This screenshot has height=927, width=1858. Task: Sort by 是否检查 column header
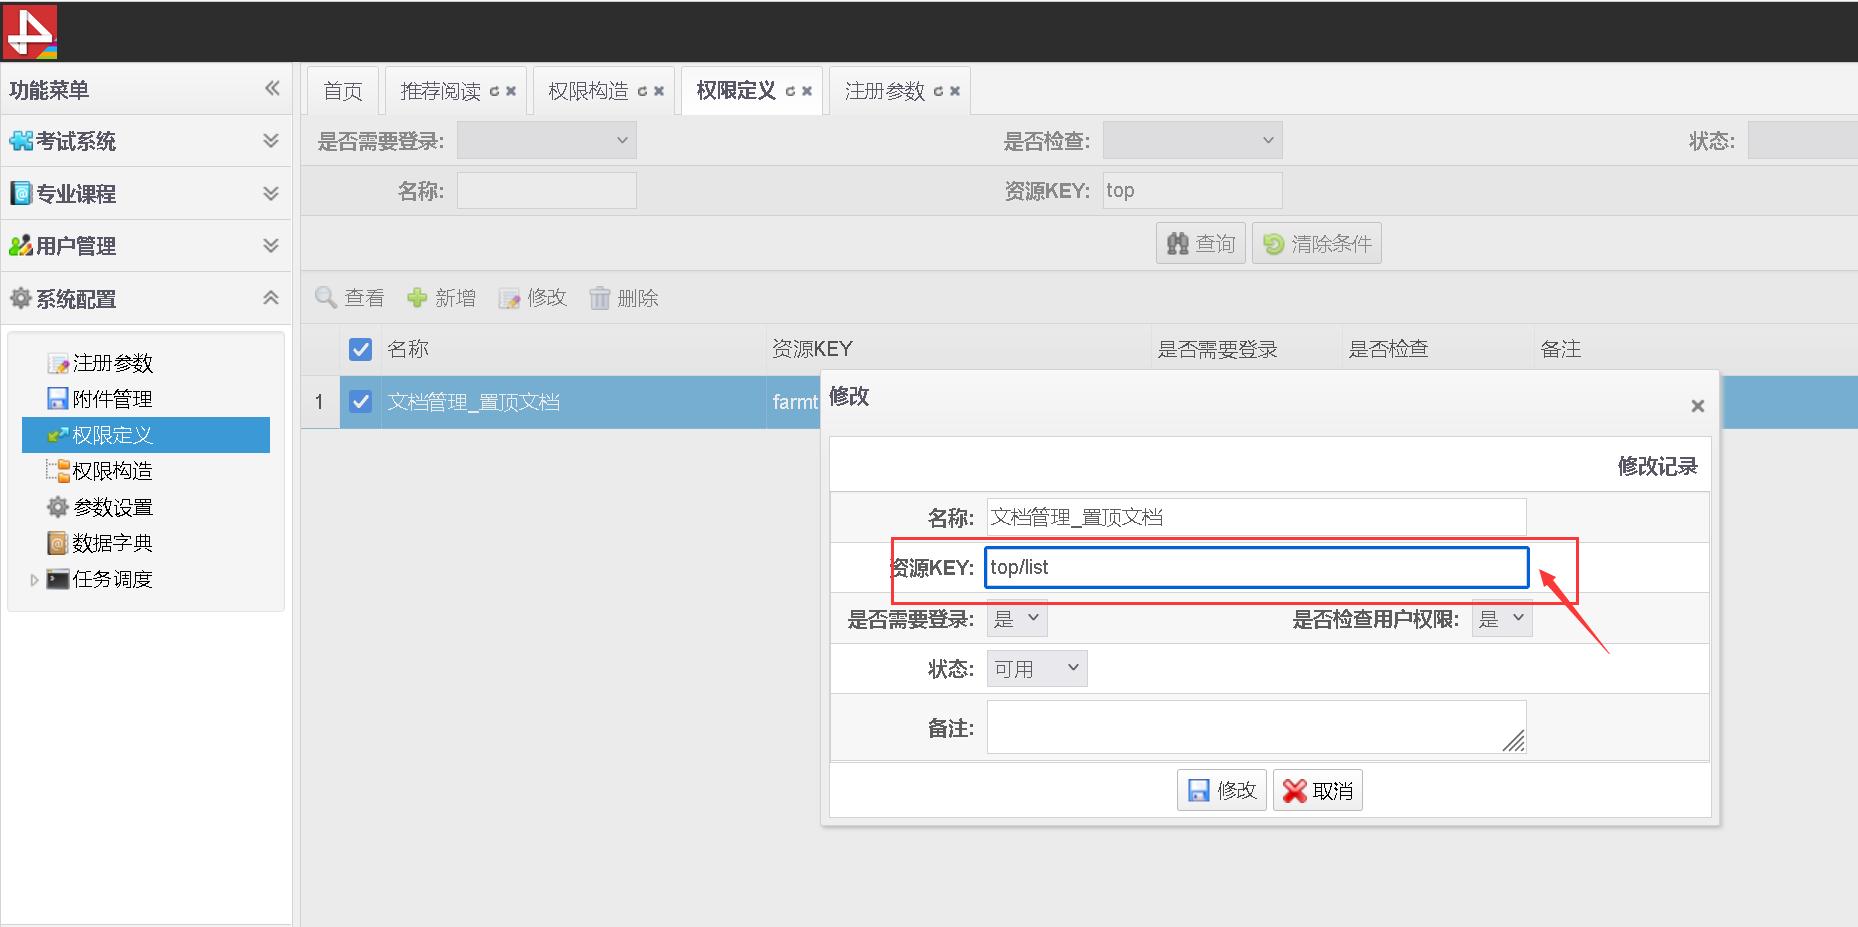1437,349
